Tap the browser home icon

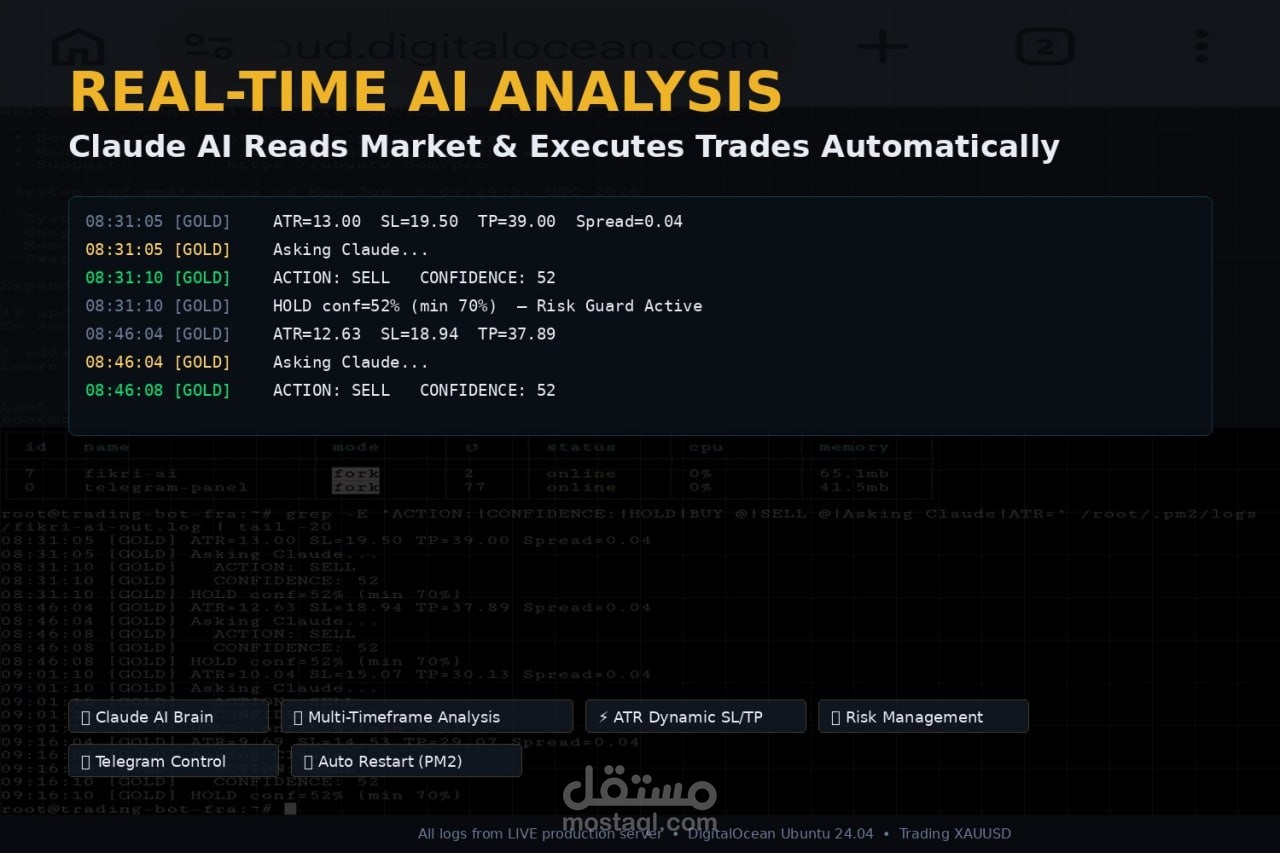pos(78,46)
